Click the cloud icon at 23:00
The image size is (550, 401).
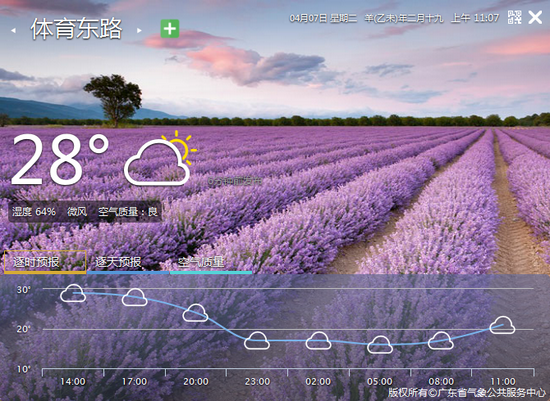[x=257, y=341]
